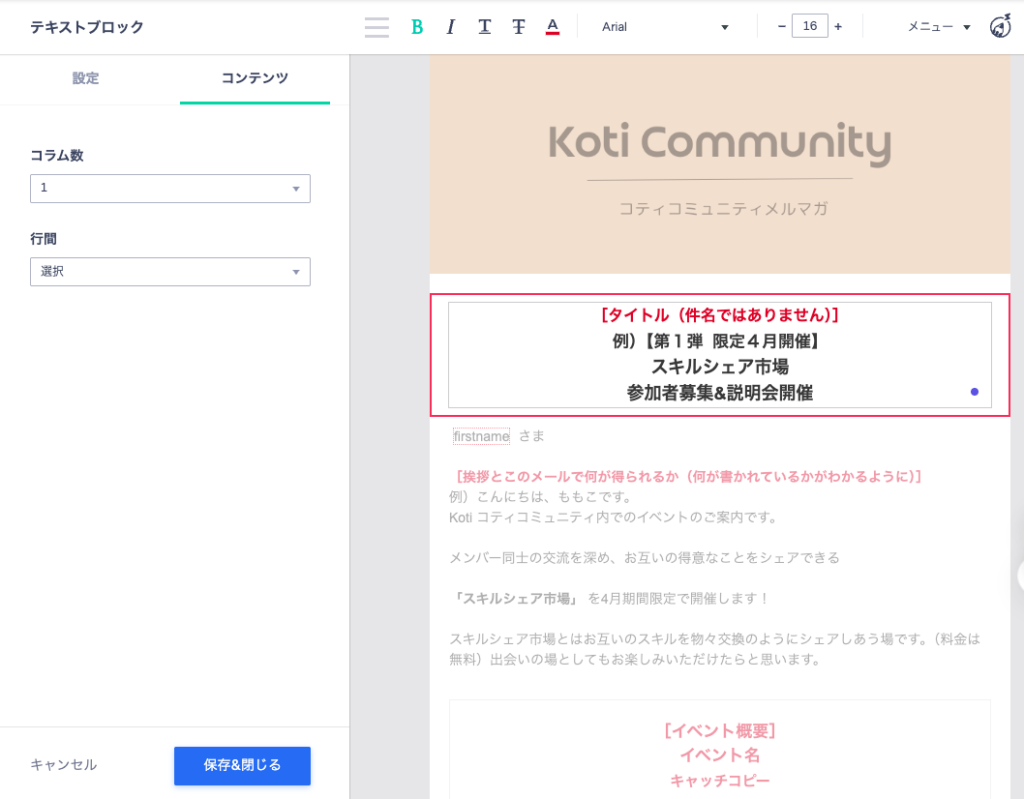
Task: Decrease font size with minus button
Action: 781,27
